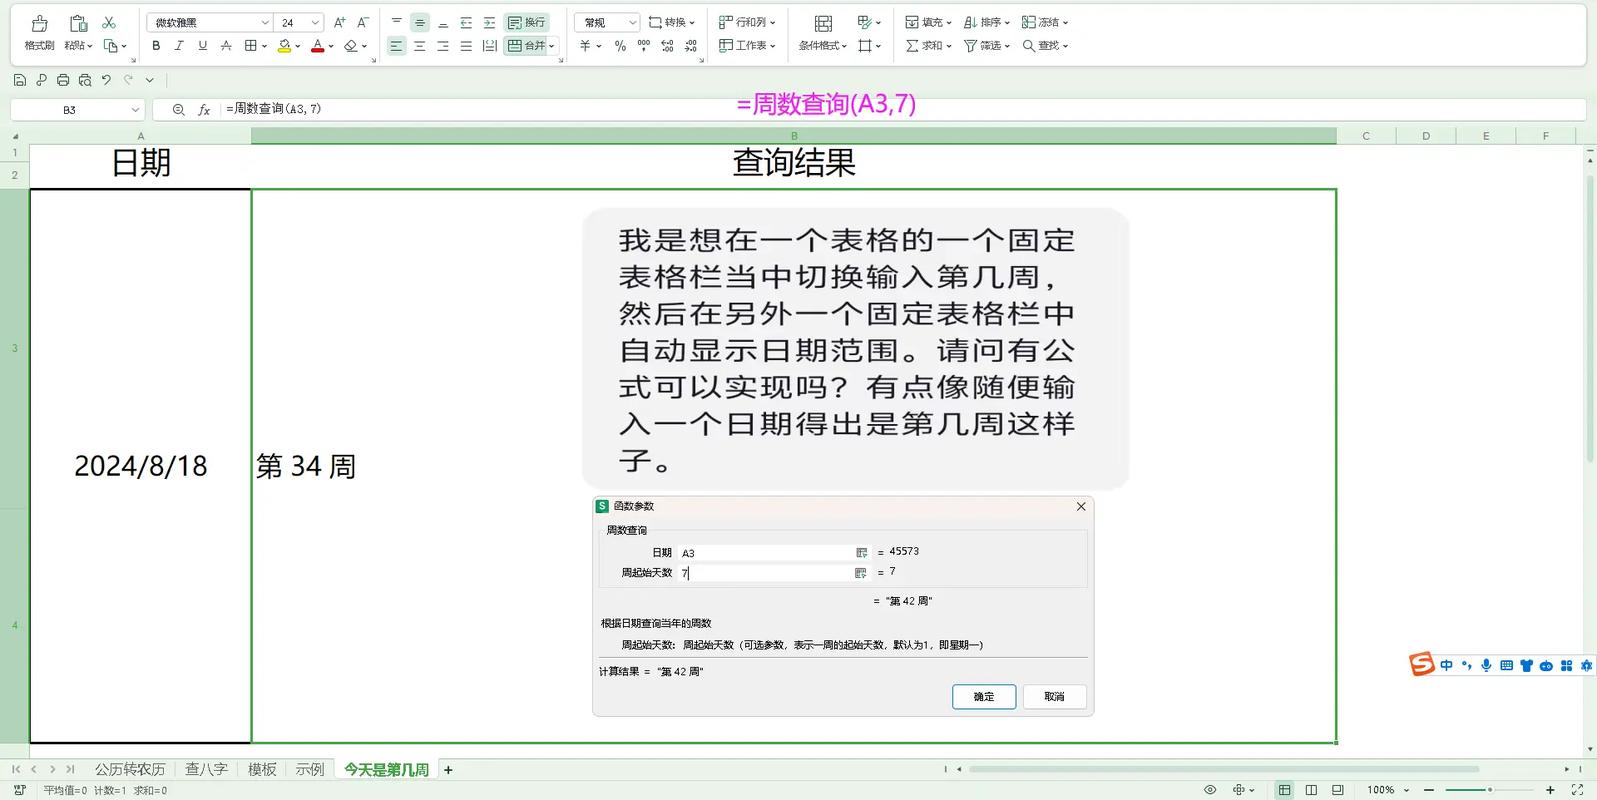Screen dimensions: 1597x800
Task: Click the plus to add new sheet
Action: coord(448,770)
